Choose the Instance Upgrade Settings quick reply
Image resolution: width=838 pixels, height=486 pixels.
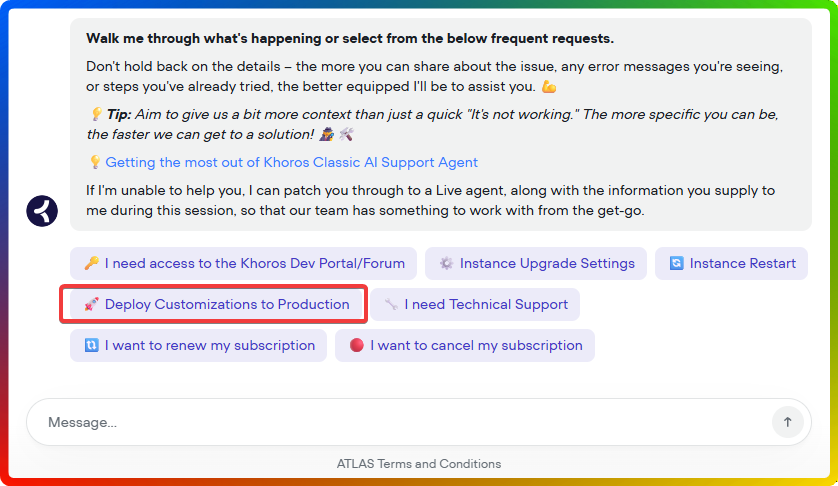[x=547, y=264]
